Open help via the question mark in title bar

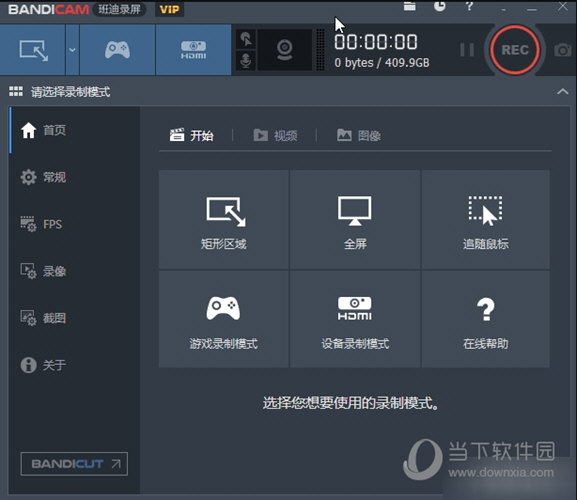[469, 6]
